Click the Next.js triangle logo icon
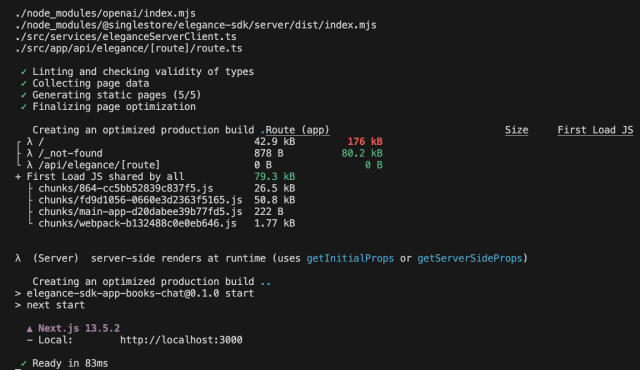Screen dimensions: 640x370 (29, 328)
